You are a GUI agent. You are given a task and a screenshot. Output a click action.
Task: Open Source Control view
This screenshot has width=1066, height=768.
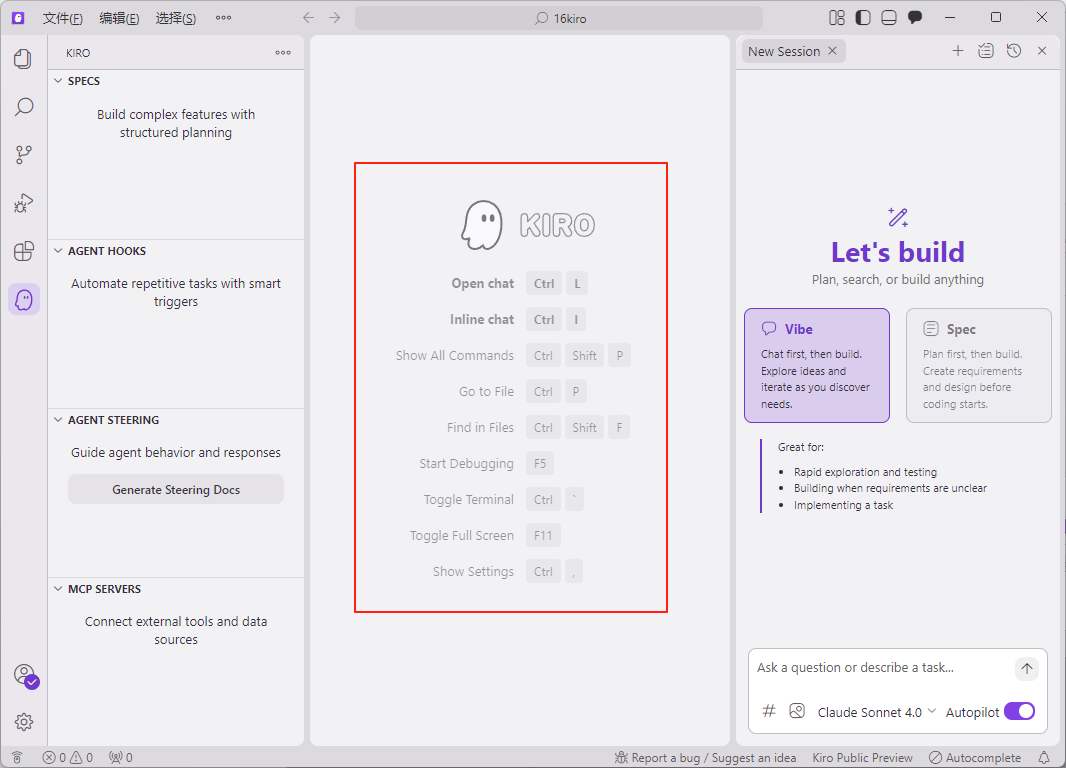coord(23,155)
